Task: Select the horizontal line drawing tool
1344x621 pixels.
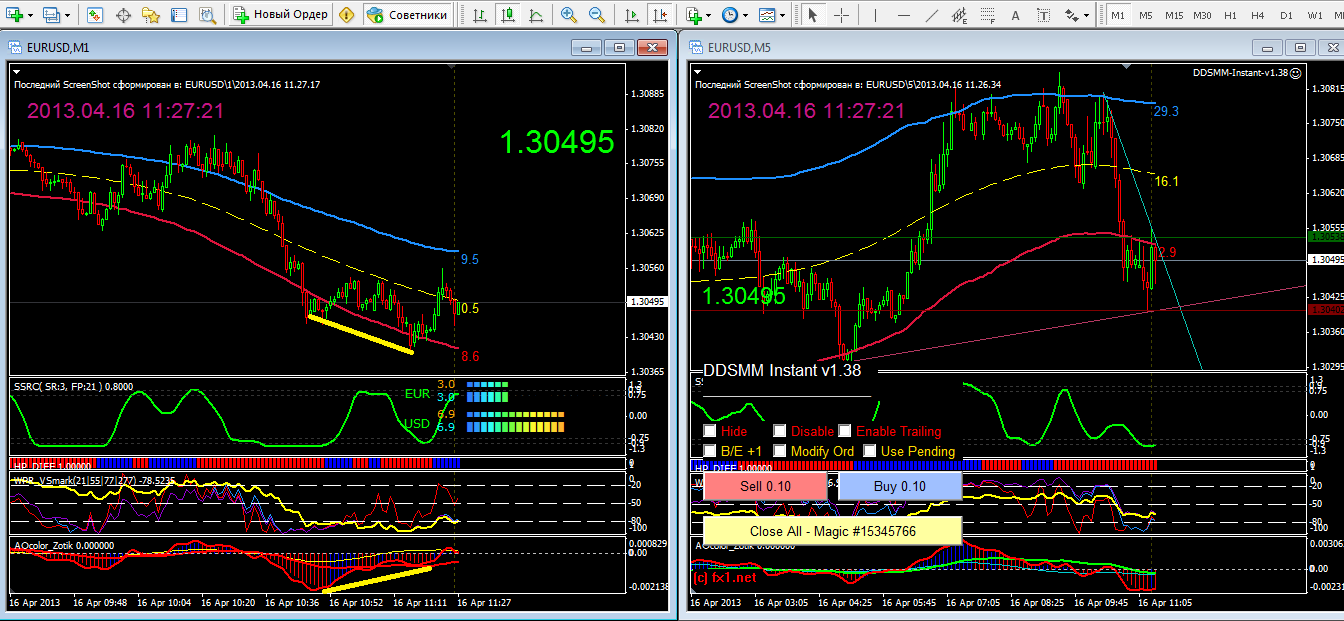Action: pos(903,15)
